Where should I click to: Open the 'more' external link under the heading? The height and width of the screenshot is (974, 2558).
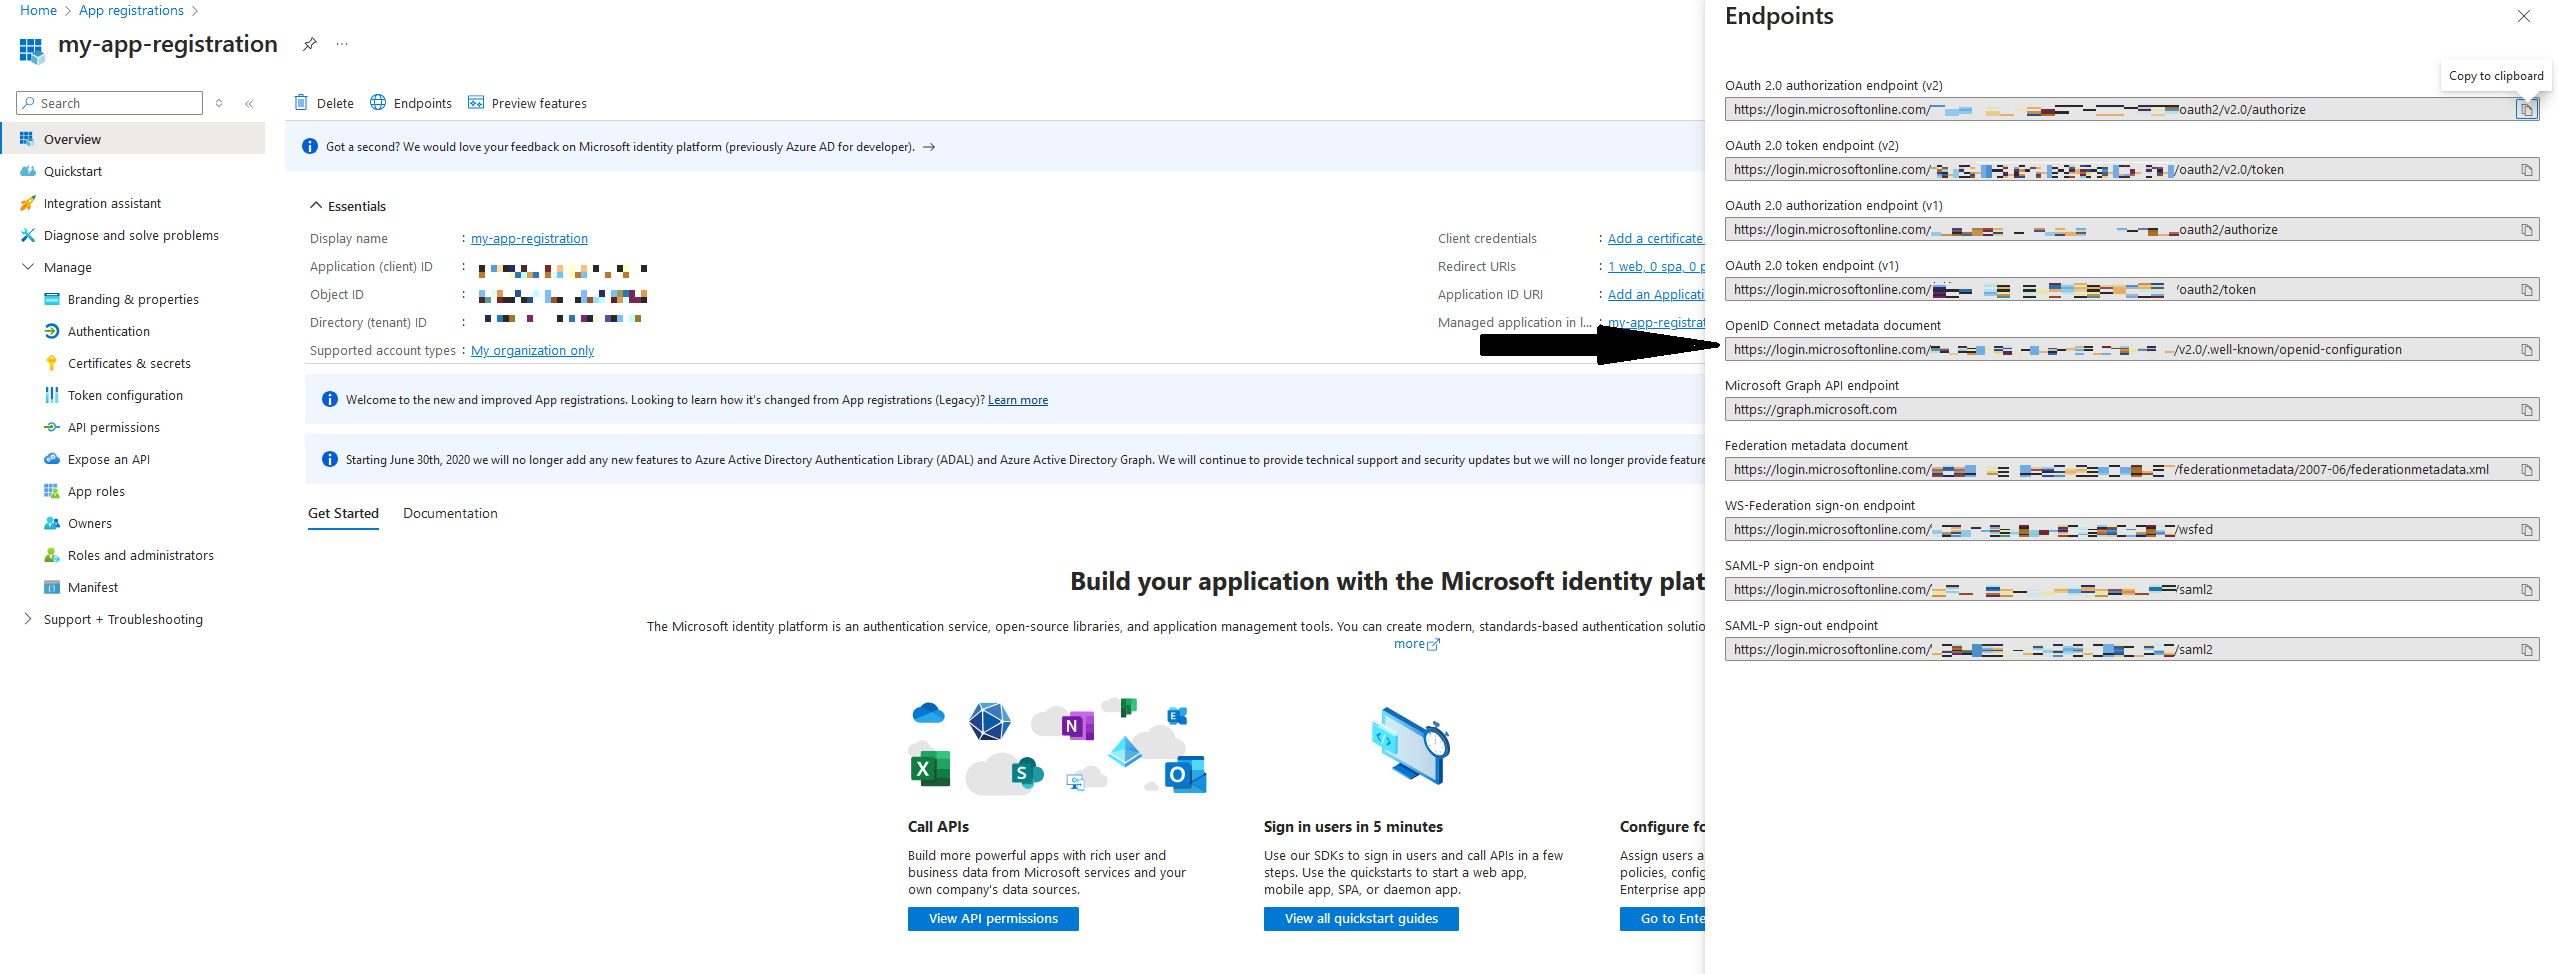(x=1416, y=644)
